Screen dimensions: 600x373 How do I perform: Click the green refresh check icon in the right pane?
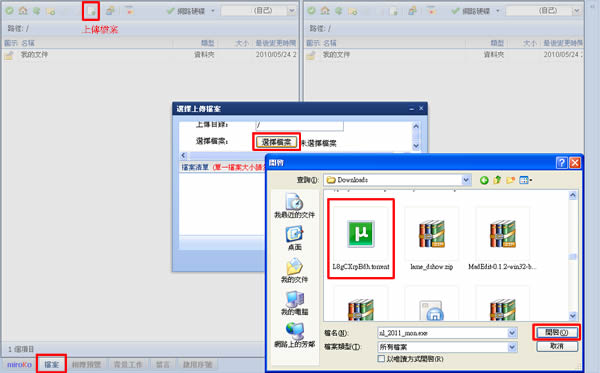click(x=311, y=11)
